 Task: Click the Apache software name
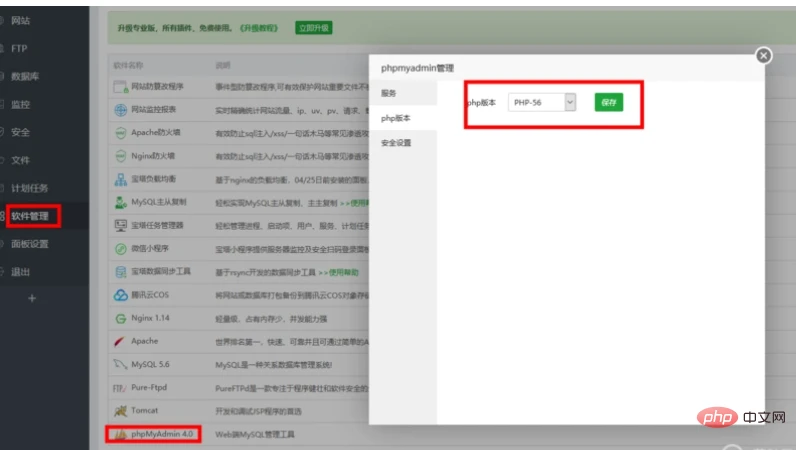(145, 341)
